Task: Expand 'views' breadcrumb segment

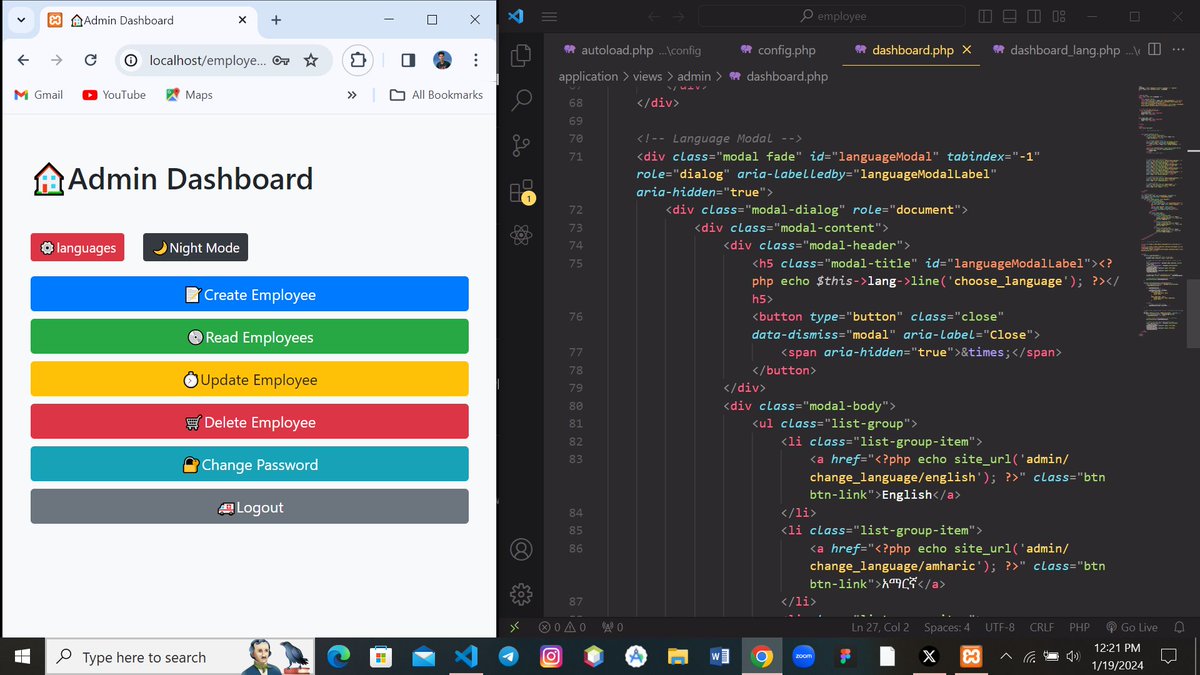Action: (x=648, y=76)
